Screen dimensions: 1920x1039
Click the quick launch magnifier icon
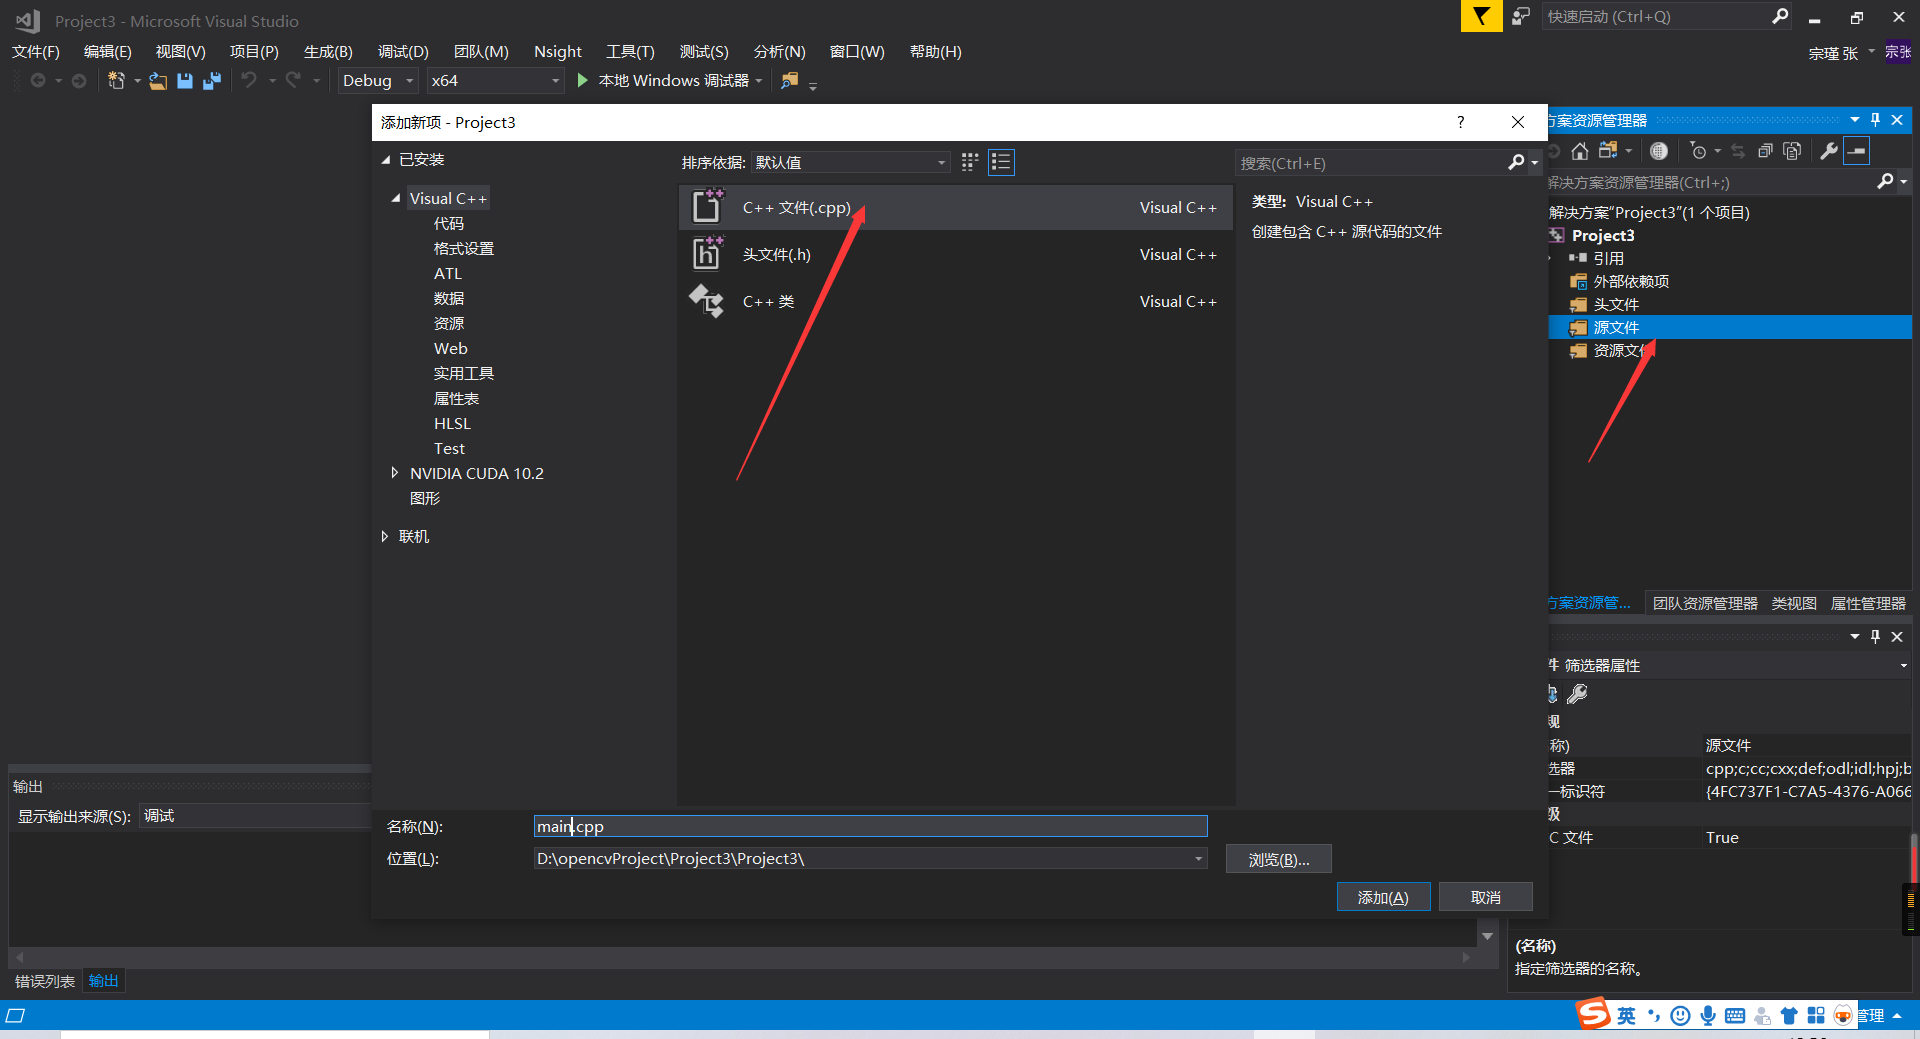pos(1780,16)
